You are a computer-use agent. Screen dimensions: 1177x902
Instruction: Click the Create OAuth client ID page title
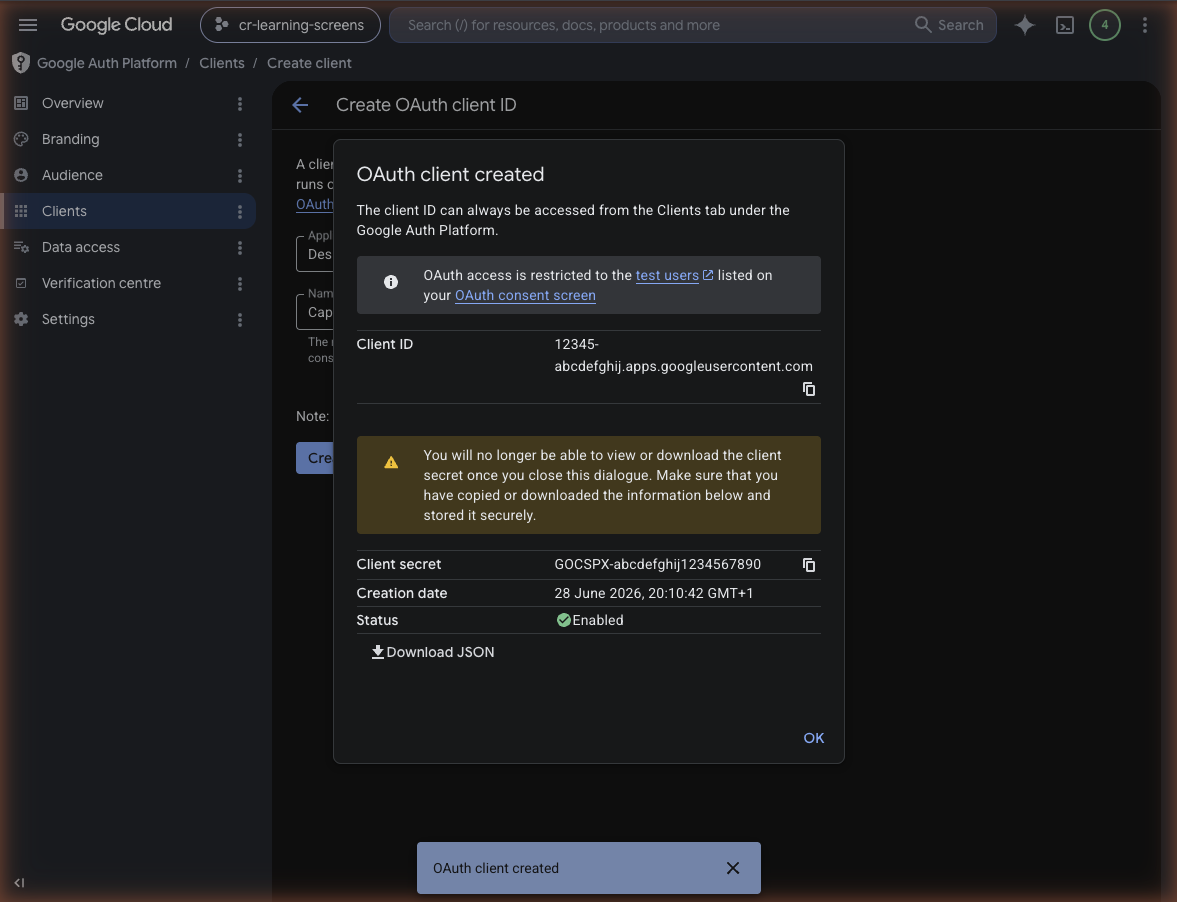pos(426,105)
